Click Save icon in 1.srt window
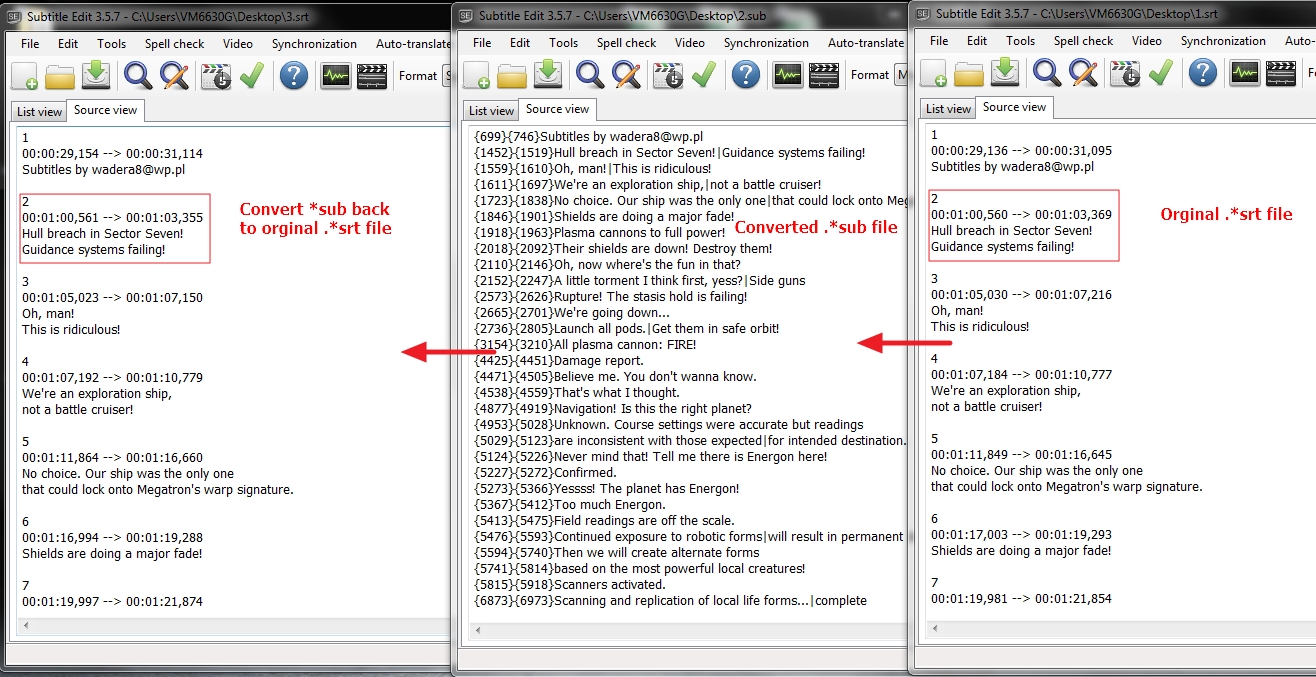The image size is (1316, 677). 1005,72
